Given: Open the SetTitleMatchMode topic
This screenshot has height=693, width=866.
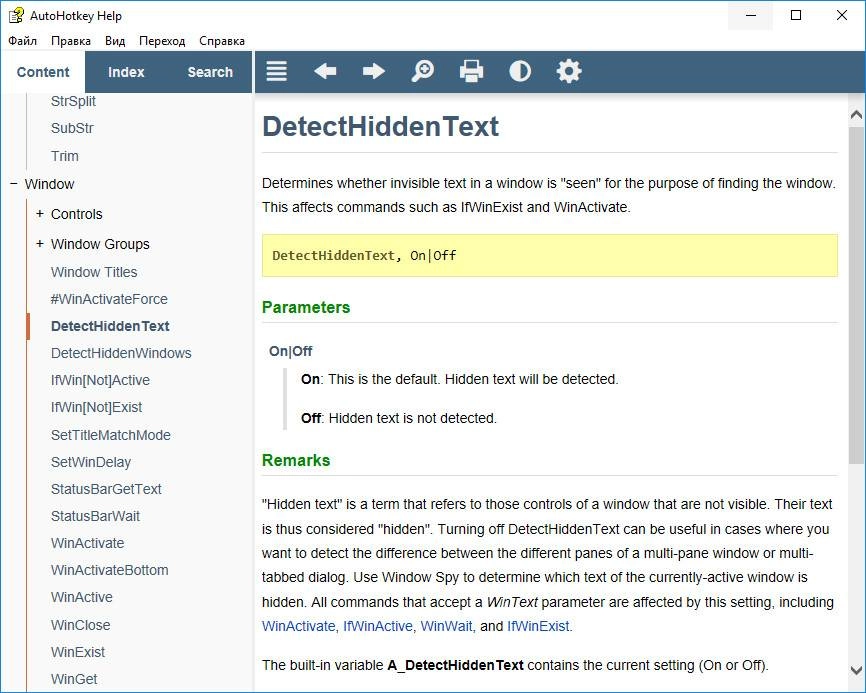Looking at the screenshot, I should coord(110,435).
